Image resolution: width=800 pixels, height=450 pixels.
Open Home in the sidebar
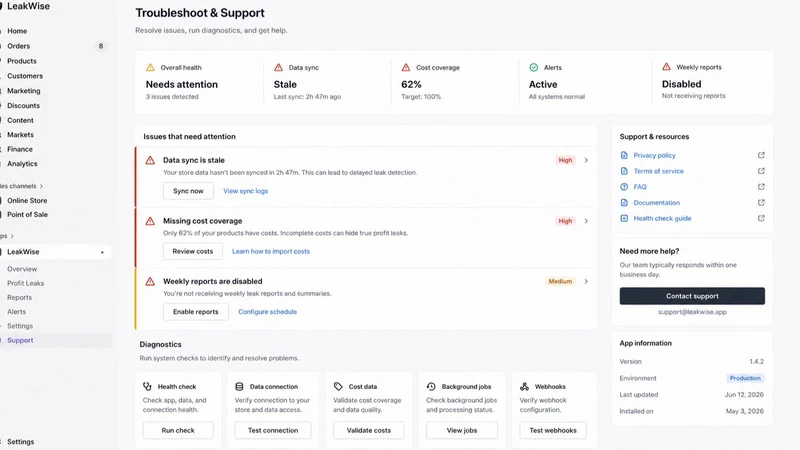tap(17, 31)
